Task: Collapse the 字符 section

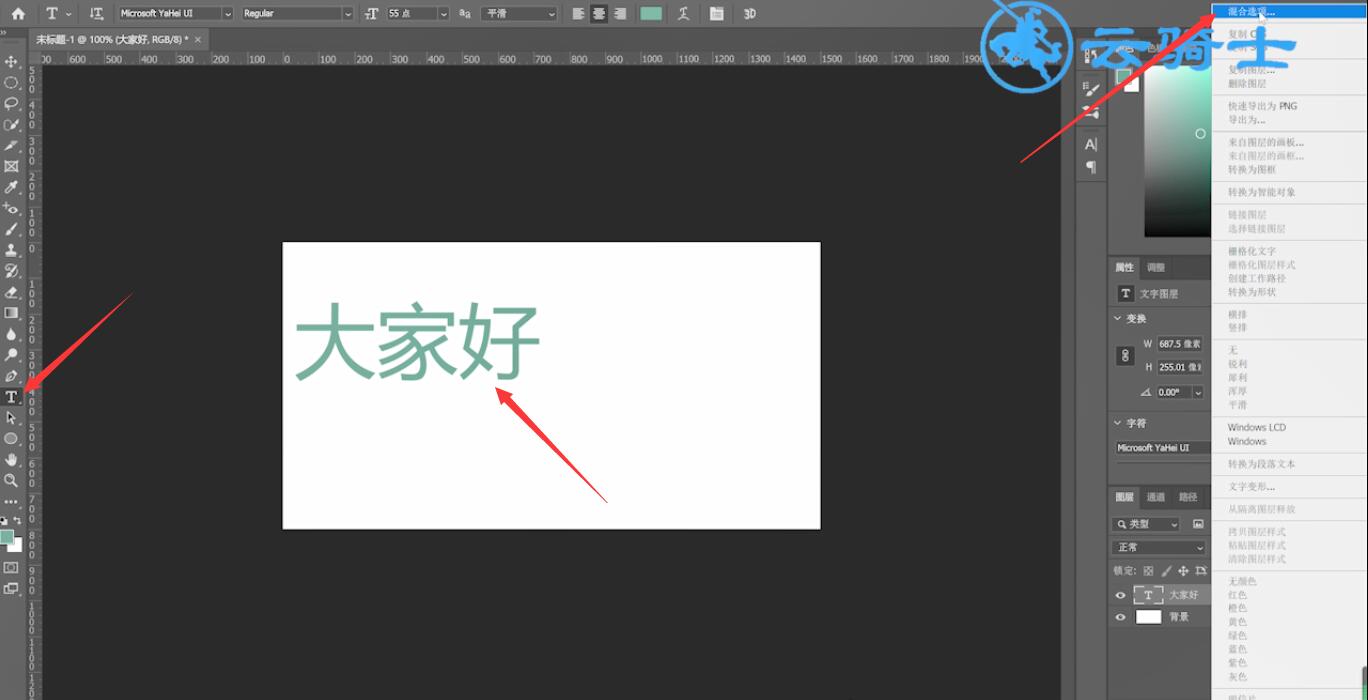Action: 1118,423
